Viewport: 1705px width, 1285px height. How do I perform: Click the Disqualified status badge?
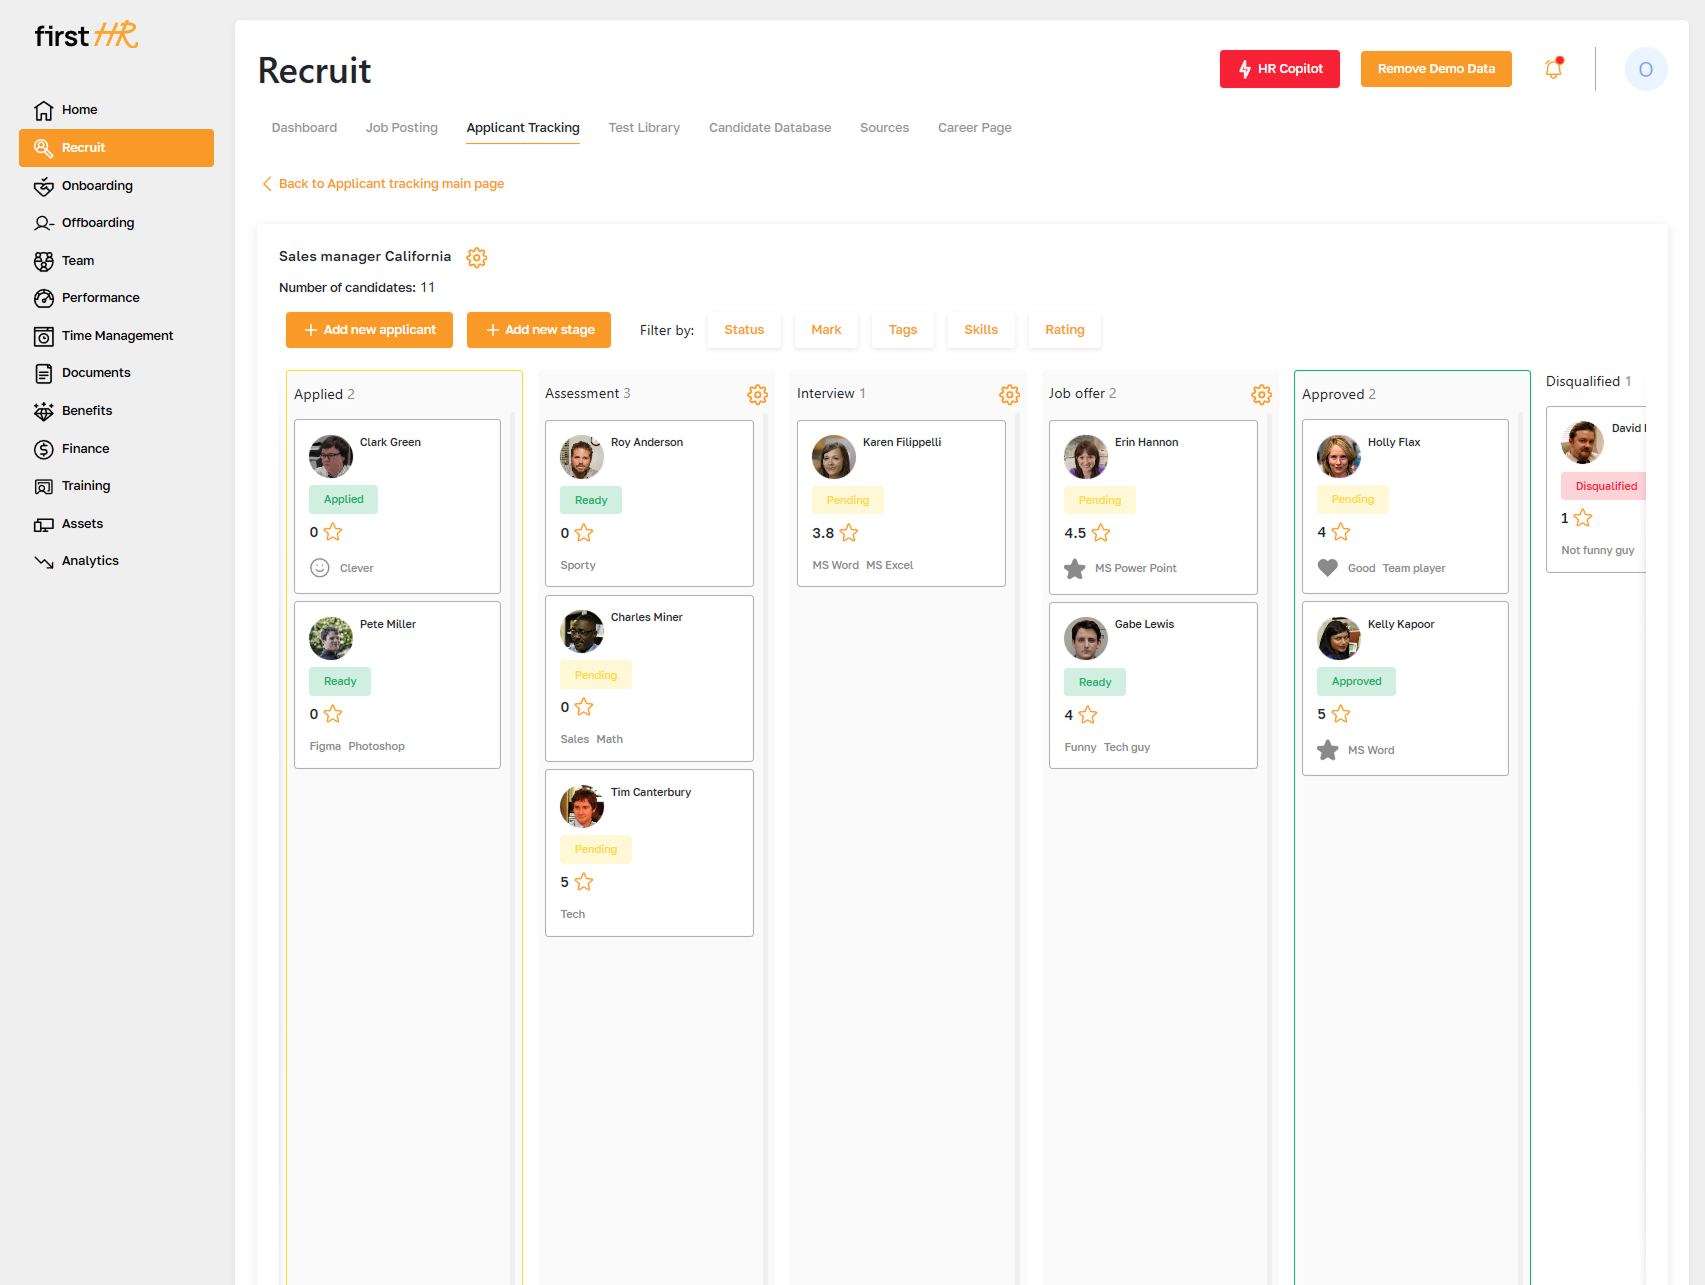point(1603,486)
